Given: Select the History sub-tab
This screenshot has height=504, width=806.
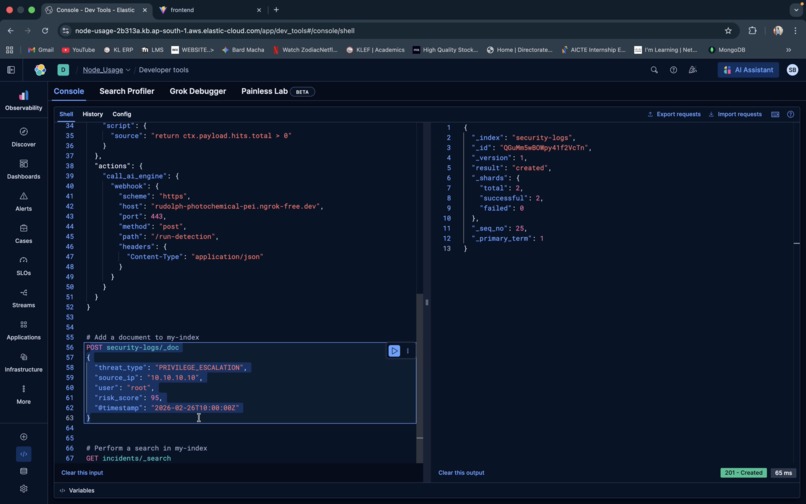Looking at the screenshot, I should coord(93,114).
